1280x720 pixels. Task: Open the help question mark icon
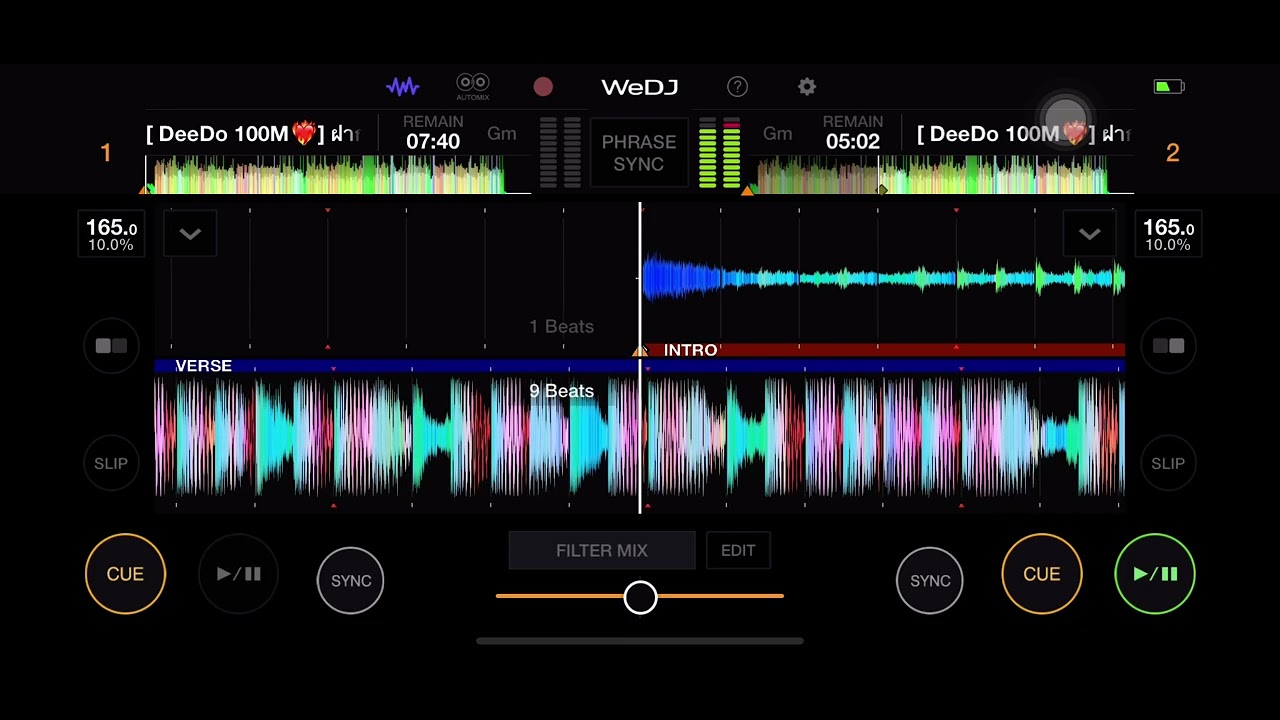tap(737, 87)
